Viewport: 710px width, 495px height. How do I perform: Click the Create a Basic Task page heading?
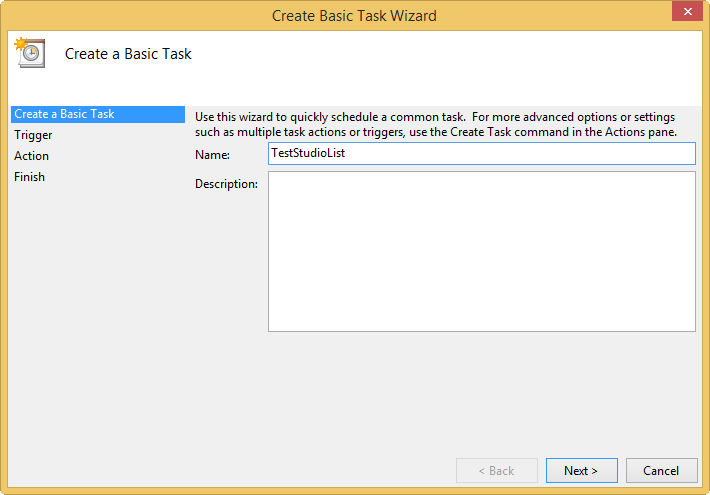[x=128, y=54]
